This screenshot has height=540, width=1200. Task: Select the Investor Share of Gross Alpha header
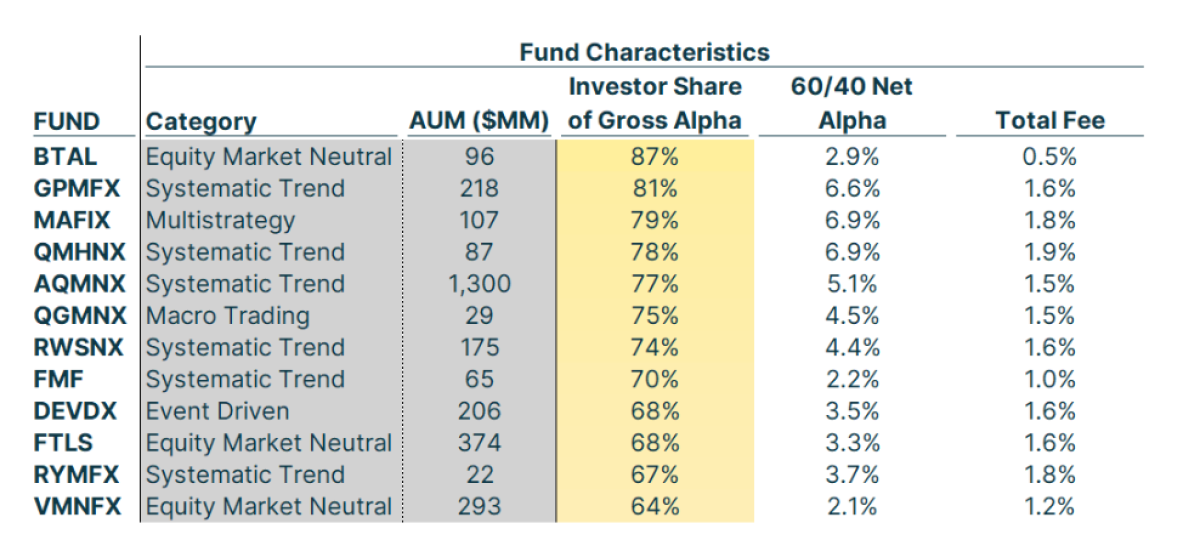coord(655,104)
